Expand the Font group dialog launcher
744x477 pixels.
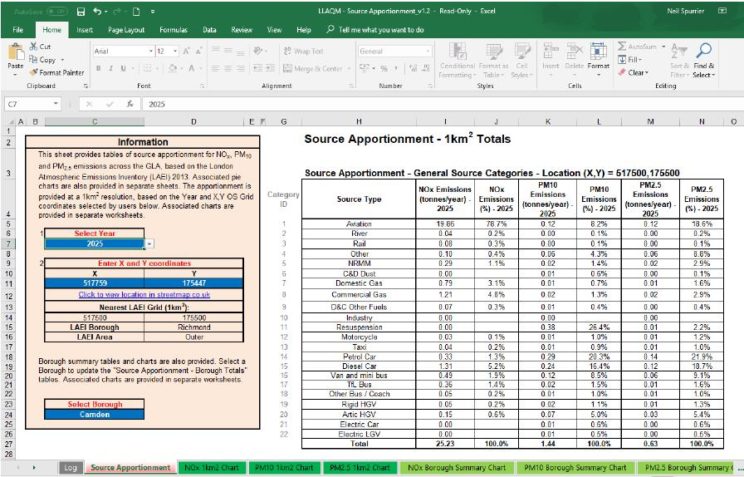(x=203, y=86)
